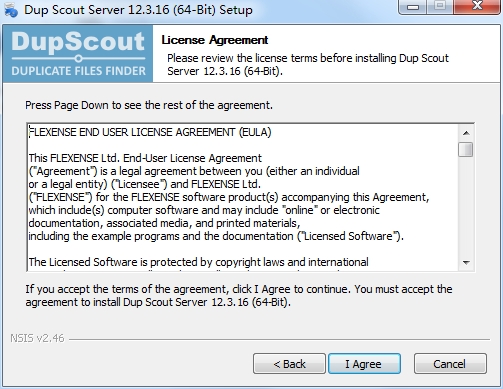Click the license scrollbar up arrow
This screenshot has height=389, width=503.
click(x=466, y=133)
